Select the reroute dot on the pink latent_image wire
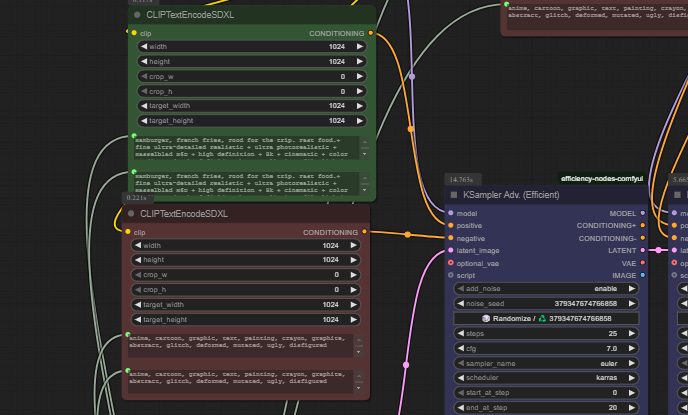The height and width of the screenshot is (415, 688). coord(406,365)
